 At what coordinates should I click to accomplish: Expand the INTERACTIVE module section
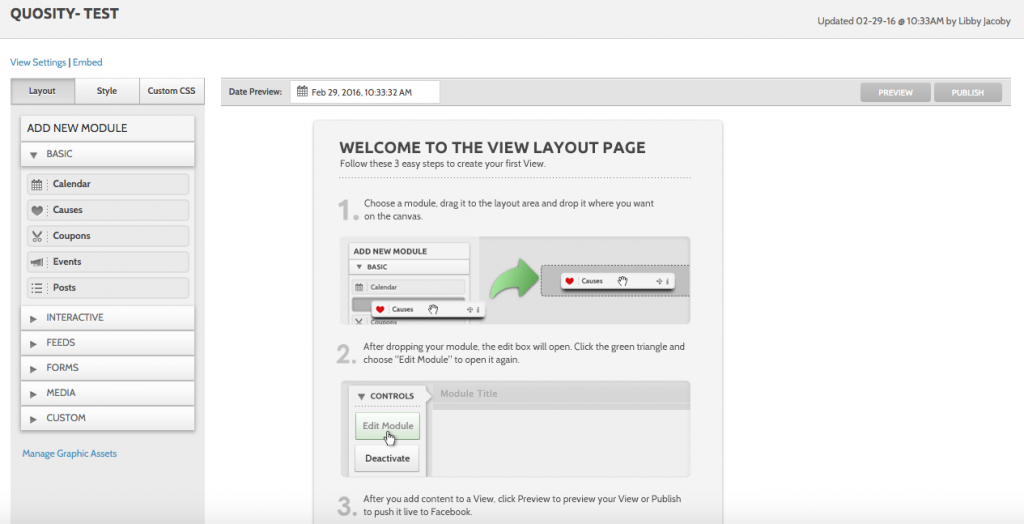point(108,318)
